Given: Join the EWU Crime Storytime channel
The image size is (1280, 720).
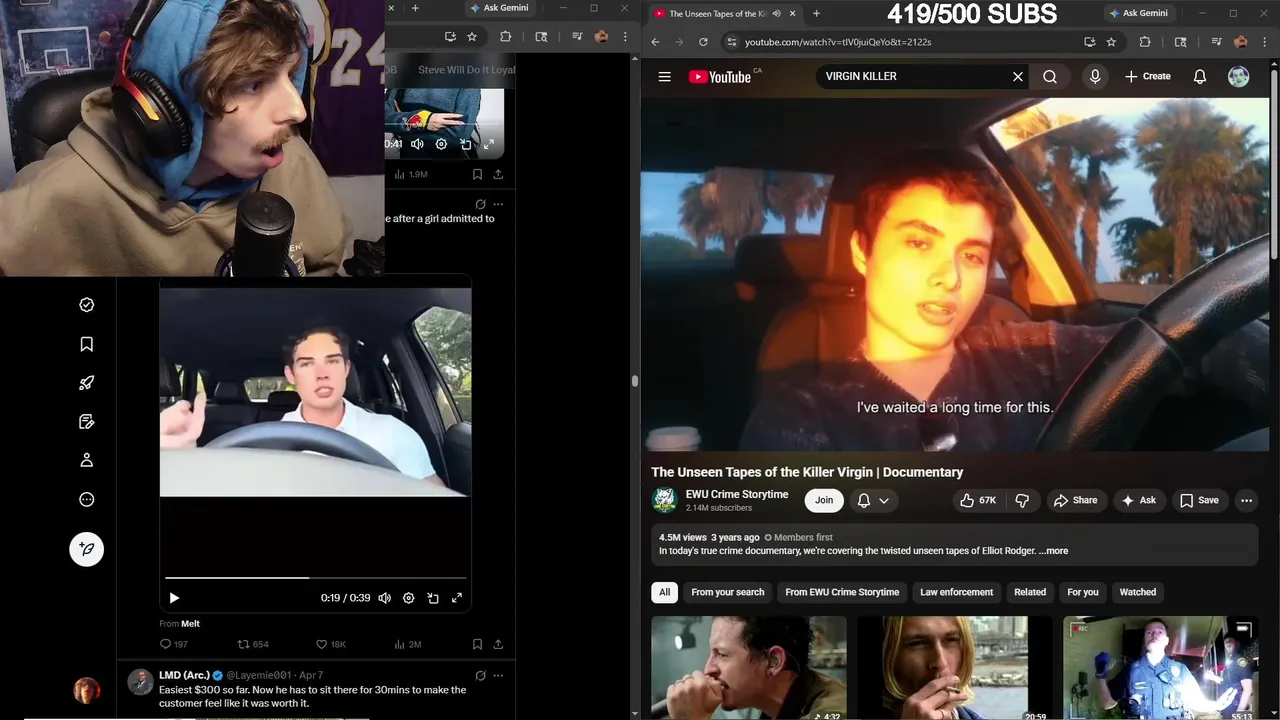Looking at the screenshot, I should pos(824,500).
